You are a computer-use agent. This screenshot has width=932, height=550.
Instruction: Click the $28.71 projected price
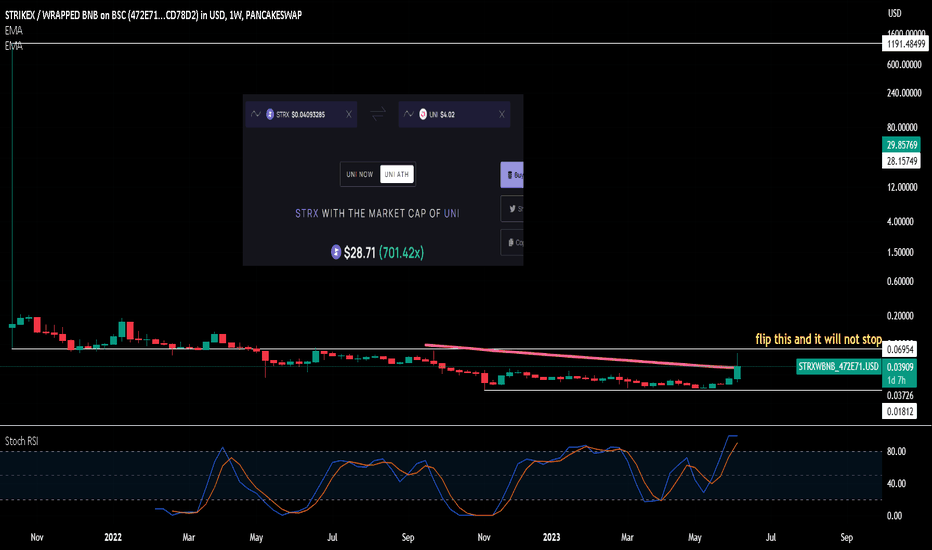click(x=360, y=253)
